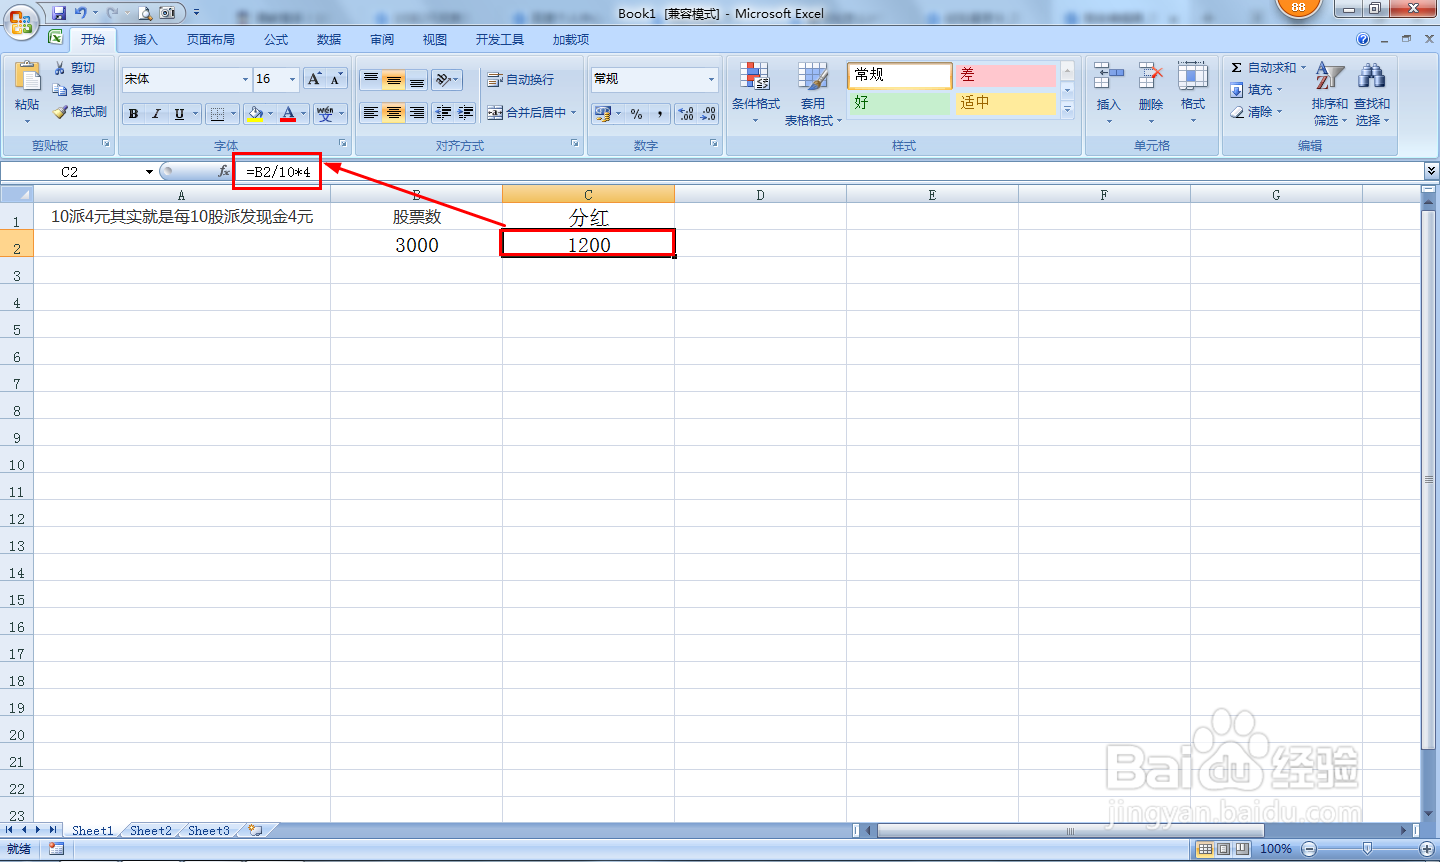Viewport: 1440px width, 862px height.
Task: Open the font name 宋体 dropdown
Action: pos(245,79)
